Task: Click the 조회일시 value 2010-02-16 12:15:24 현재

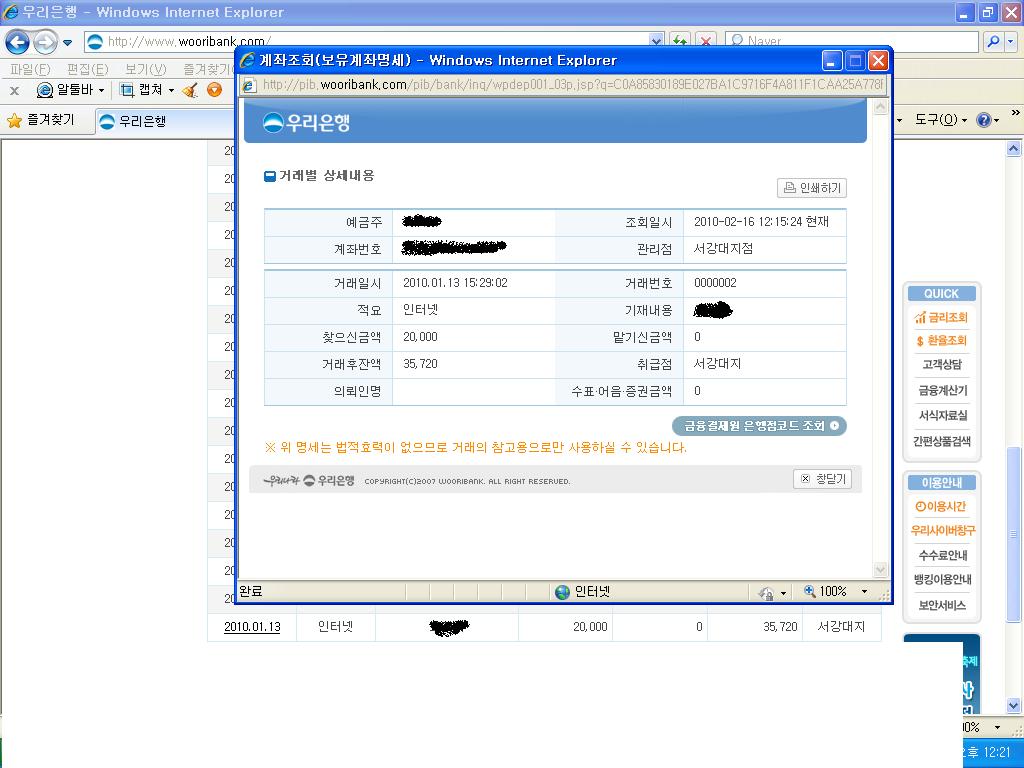Action: pos(761,222)
